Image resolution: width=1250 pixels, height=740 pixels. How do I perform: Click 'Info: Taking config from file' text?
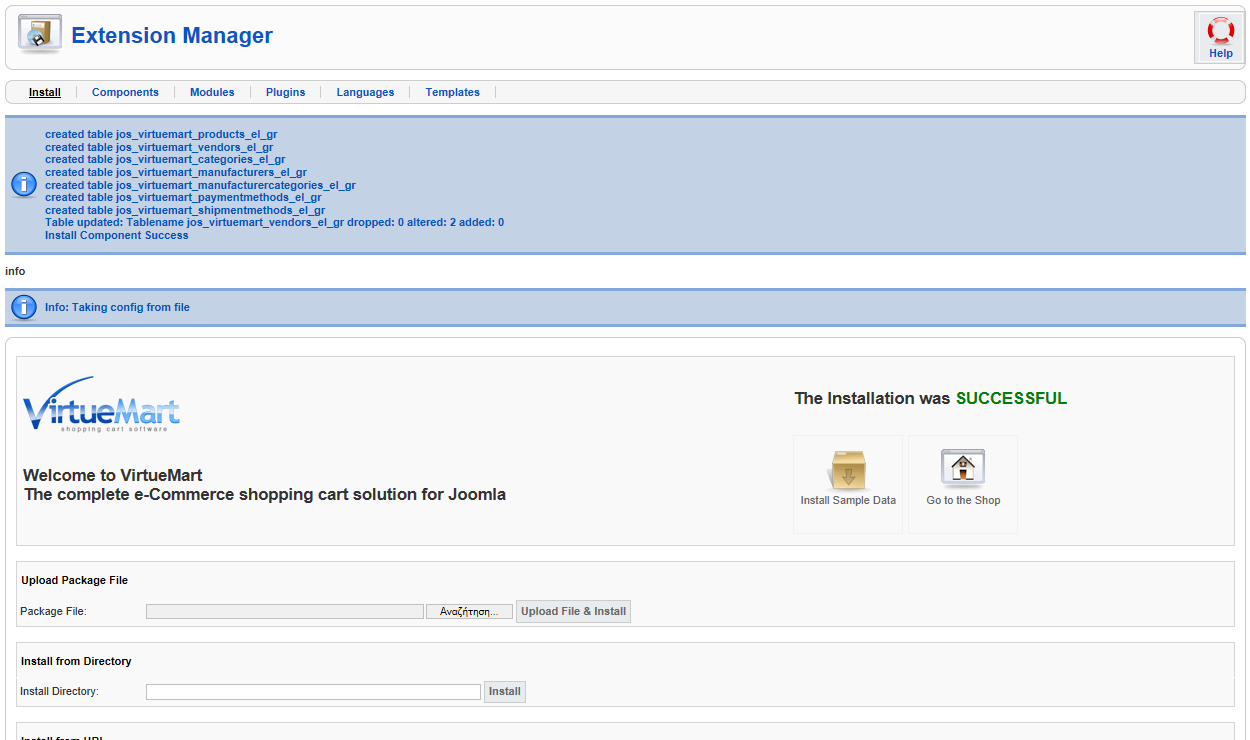[x=117, y=307]
